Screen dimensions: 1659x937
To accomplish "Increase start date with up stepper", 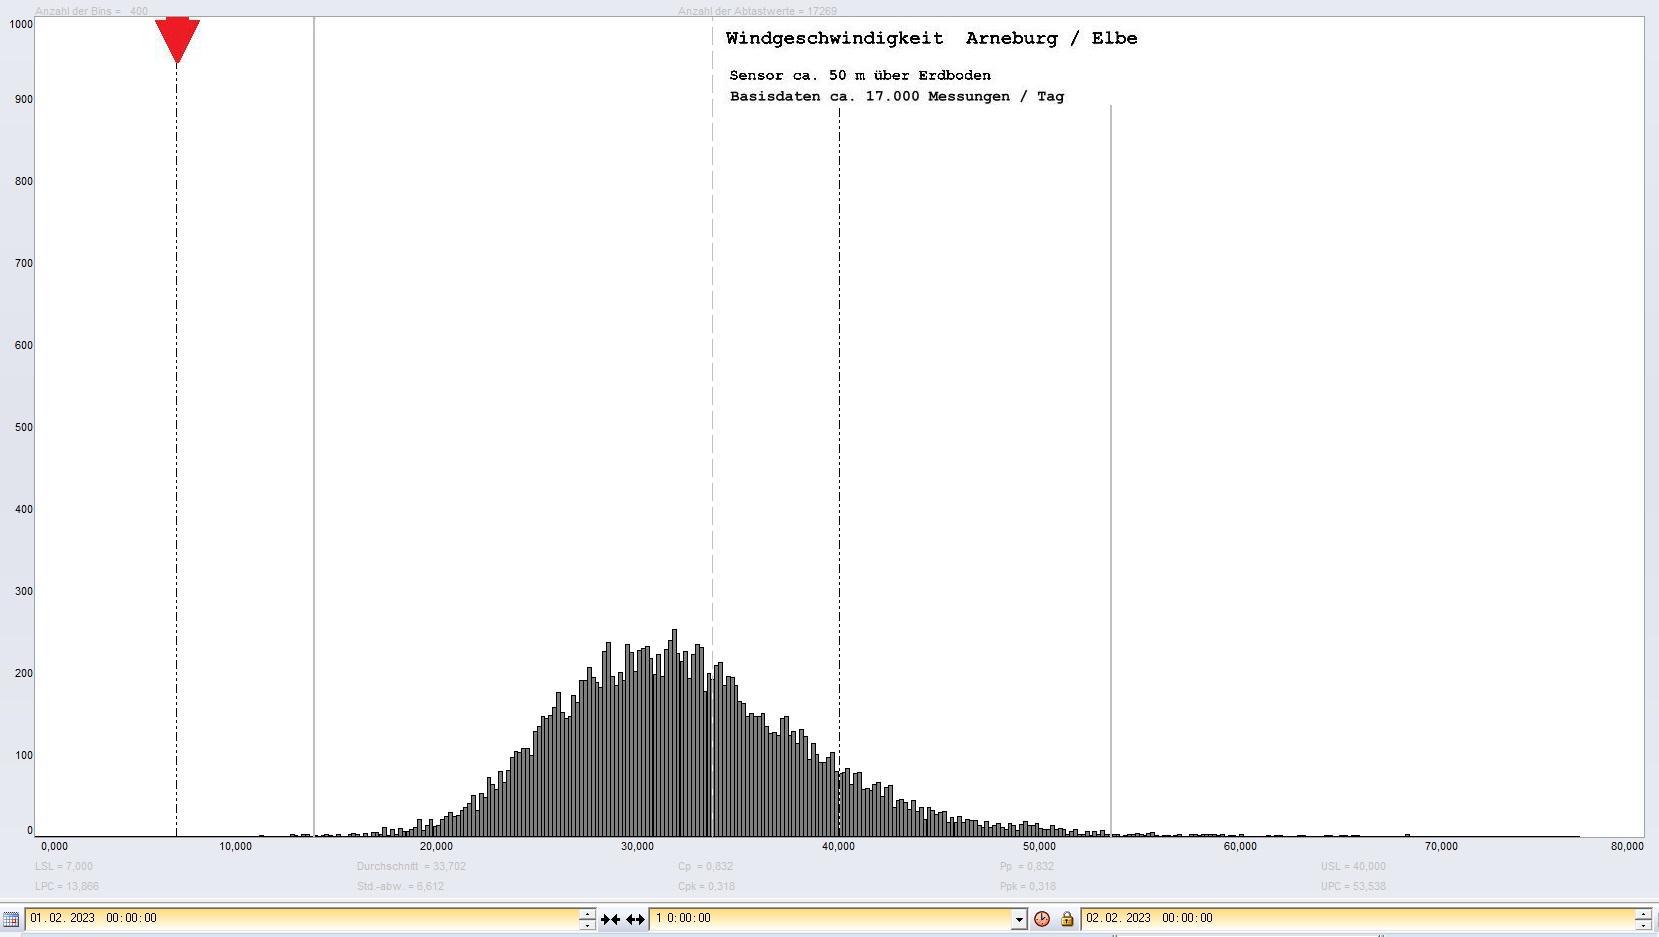I will pos(587,913).
